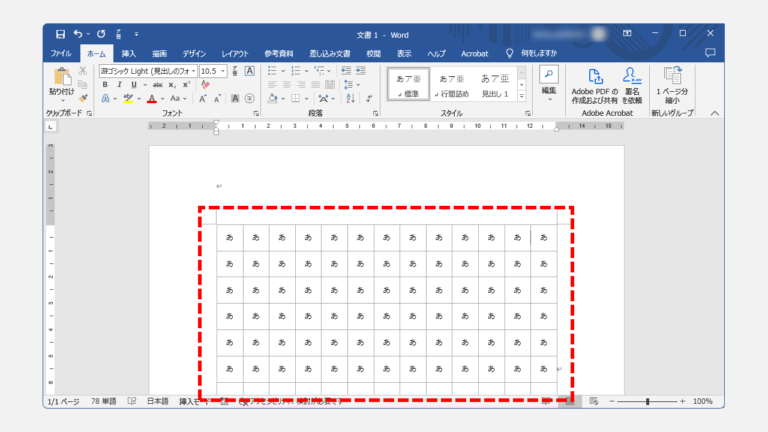Activate the Format Painter brush
This screenshot has height=432, width=768.
click(x=83, y=98)
